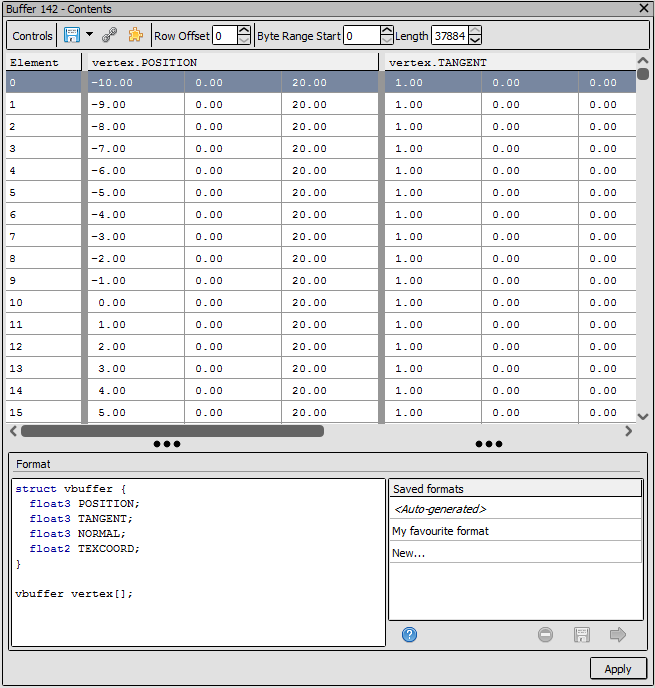Click the vertical scrollbar thumb
655x688 pixels.
(x=643, y=74)
